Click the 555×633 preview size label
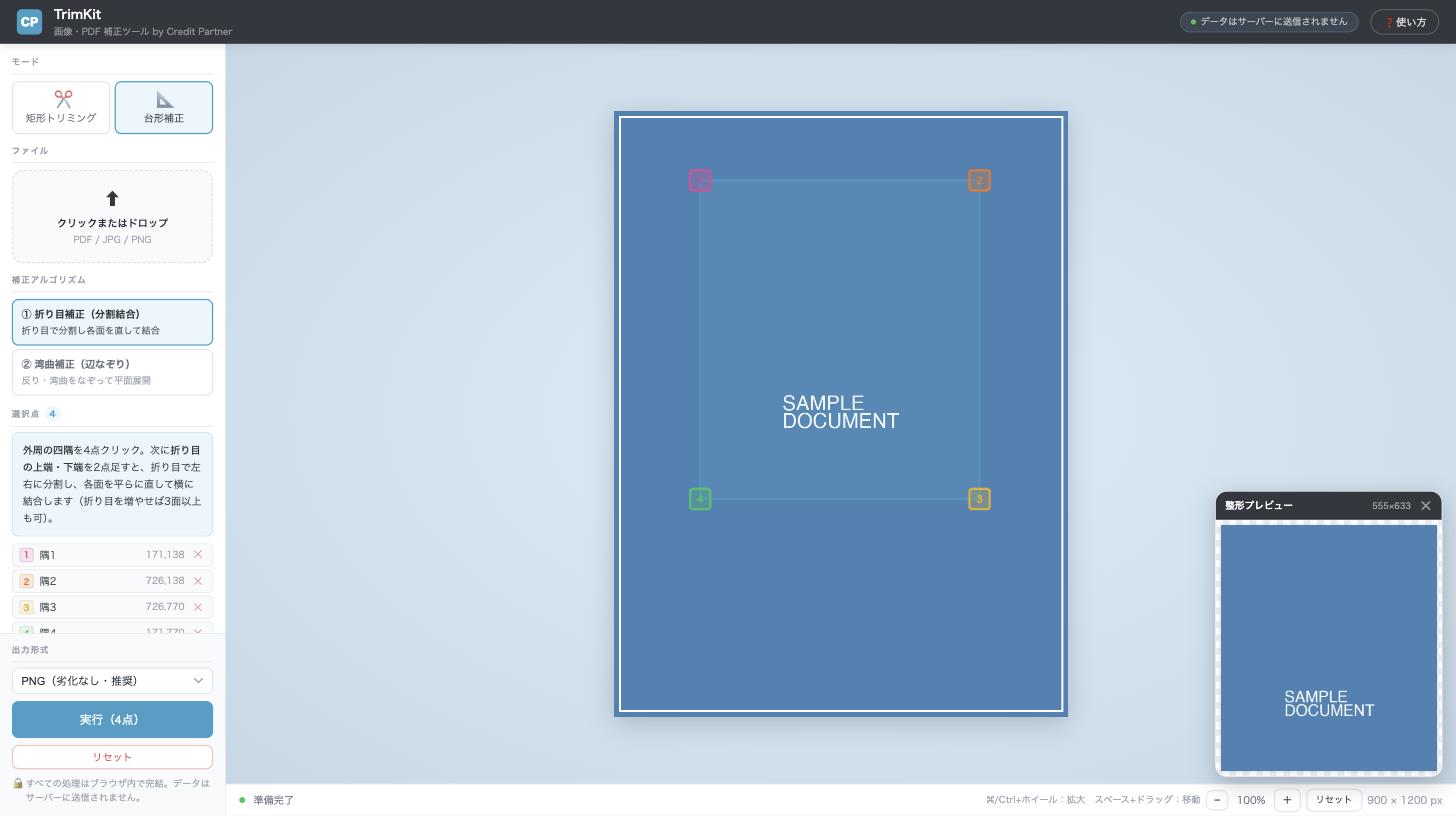The width and height of the screenshot is (1456, 816). (1391, 506)
